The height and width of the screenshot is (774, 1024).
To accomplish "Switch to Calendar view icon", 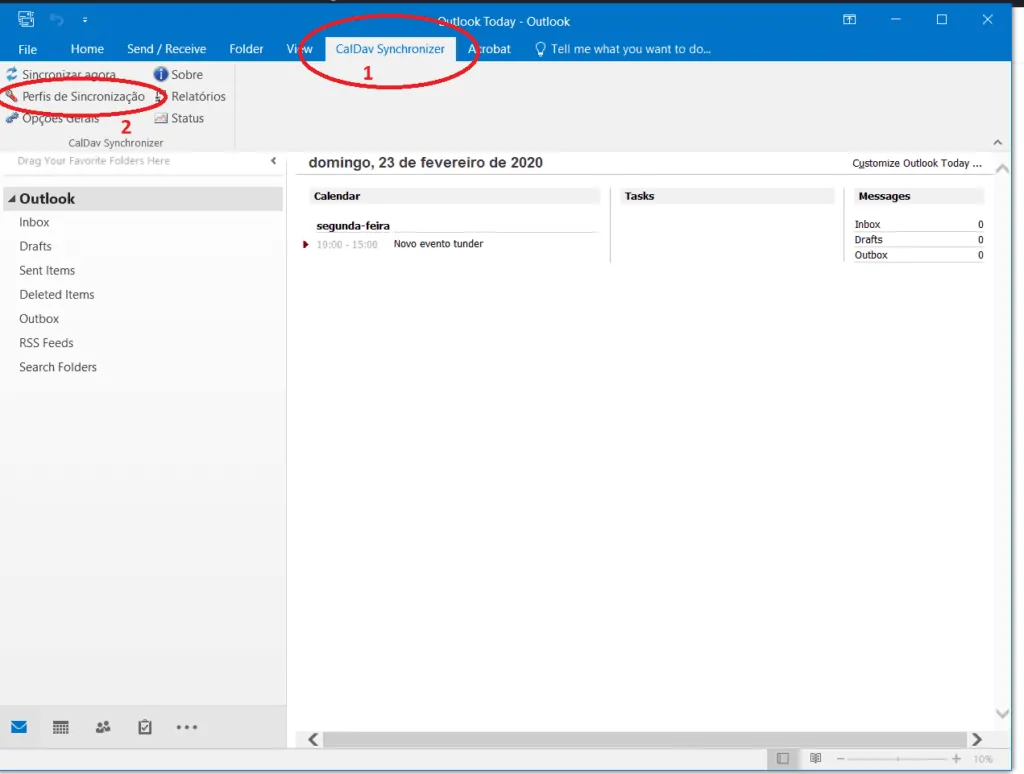I will [x=61, y=727].
